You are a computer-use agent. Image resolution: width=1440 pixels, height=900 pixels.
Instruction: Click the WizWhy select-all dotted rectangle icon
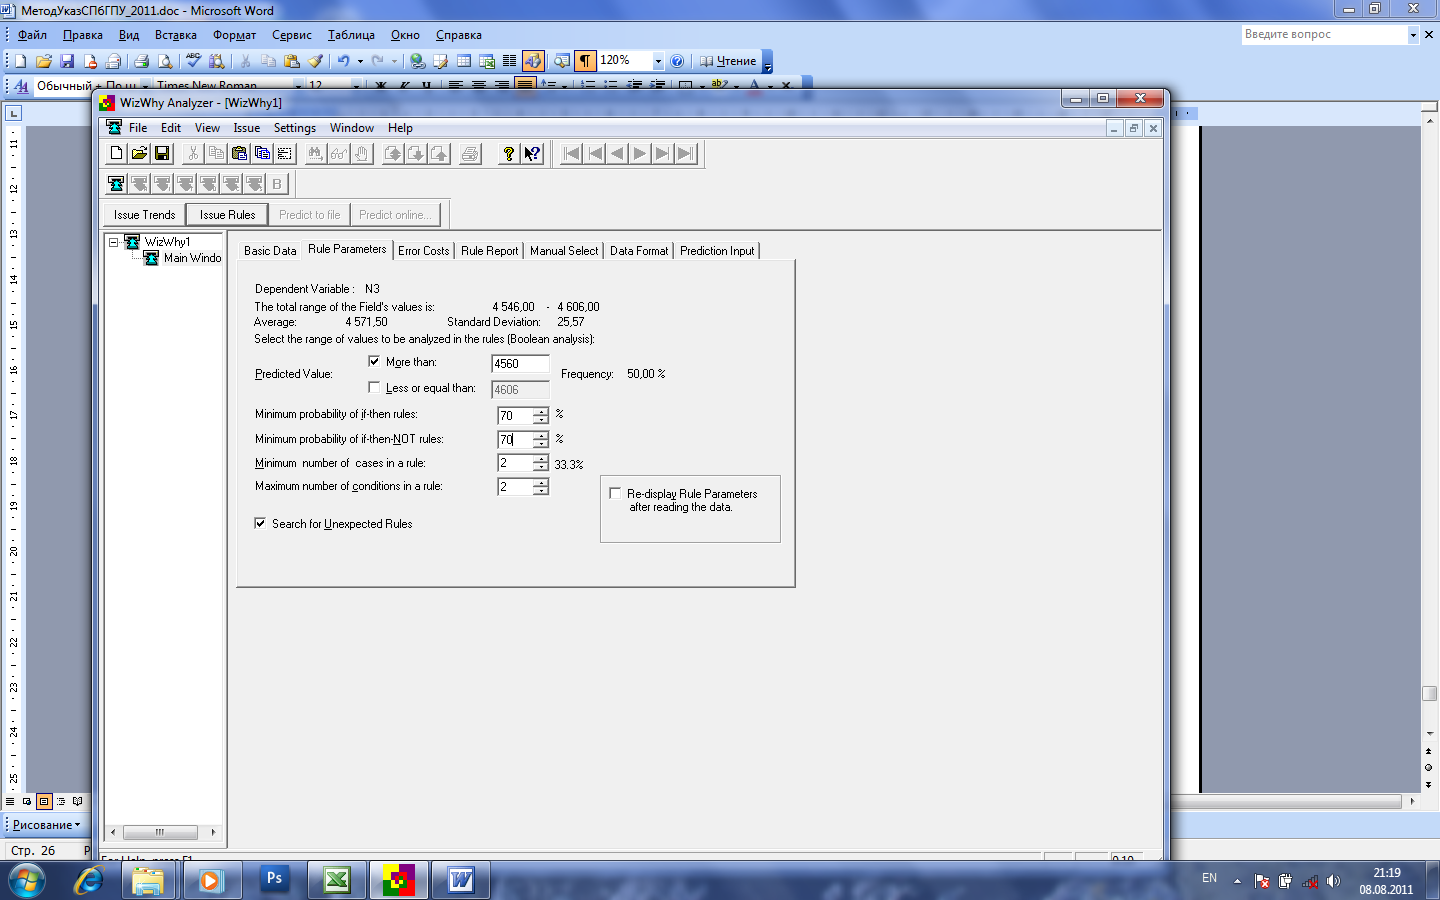click(285, 153)
